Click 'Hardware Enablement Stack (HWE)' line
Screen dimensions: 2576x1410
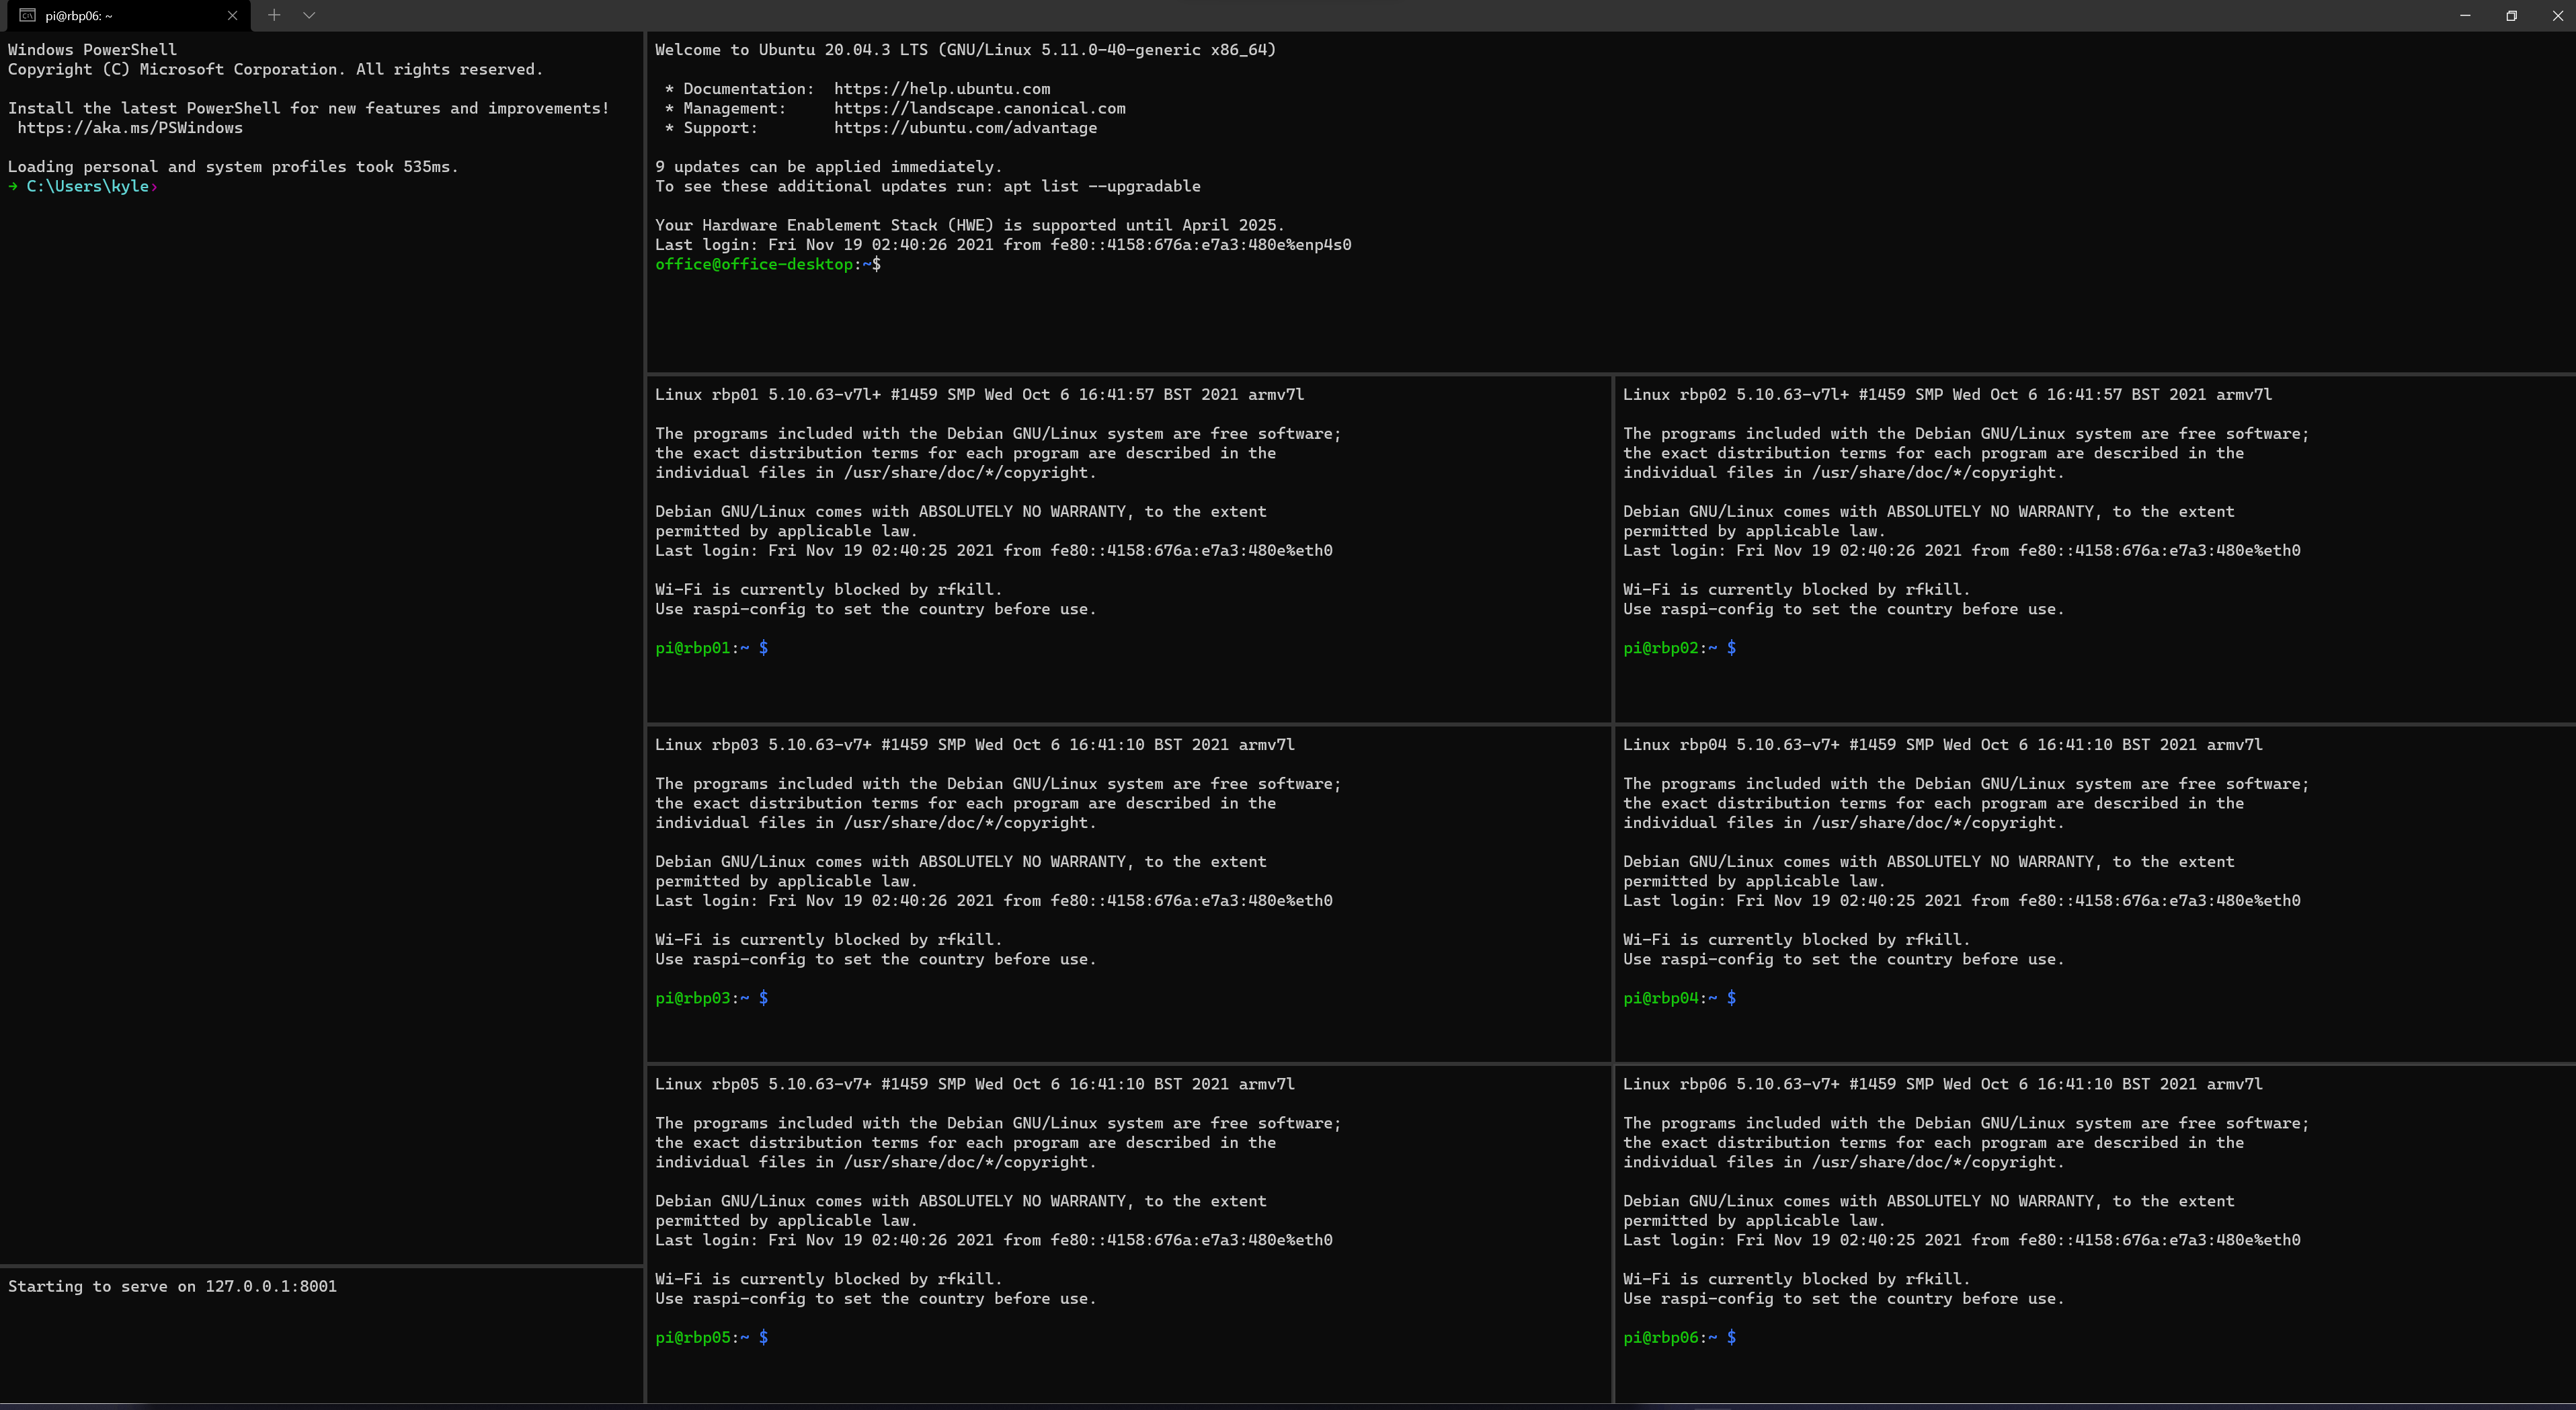[969, 225]
